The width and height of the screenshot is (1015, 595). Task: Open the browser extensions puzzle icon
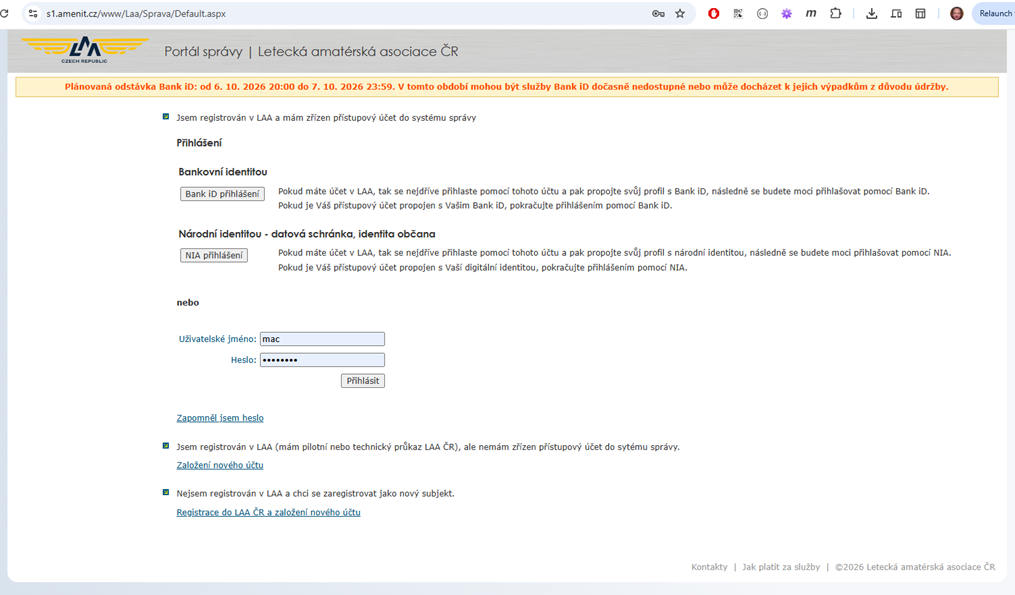pos(836,14)
